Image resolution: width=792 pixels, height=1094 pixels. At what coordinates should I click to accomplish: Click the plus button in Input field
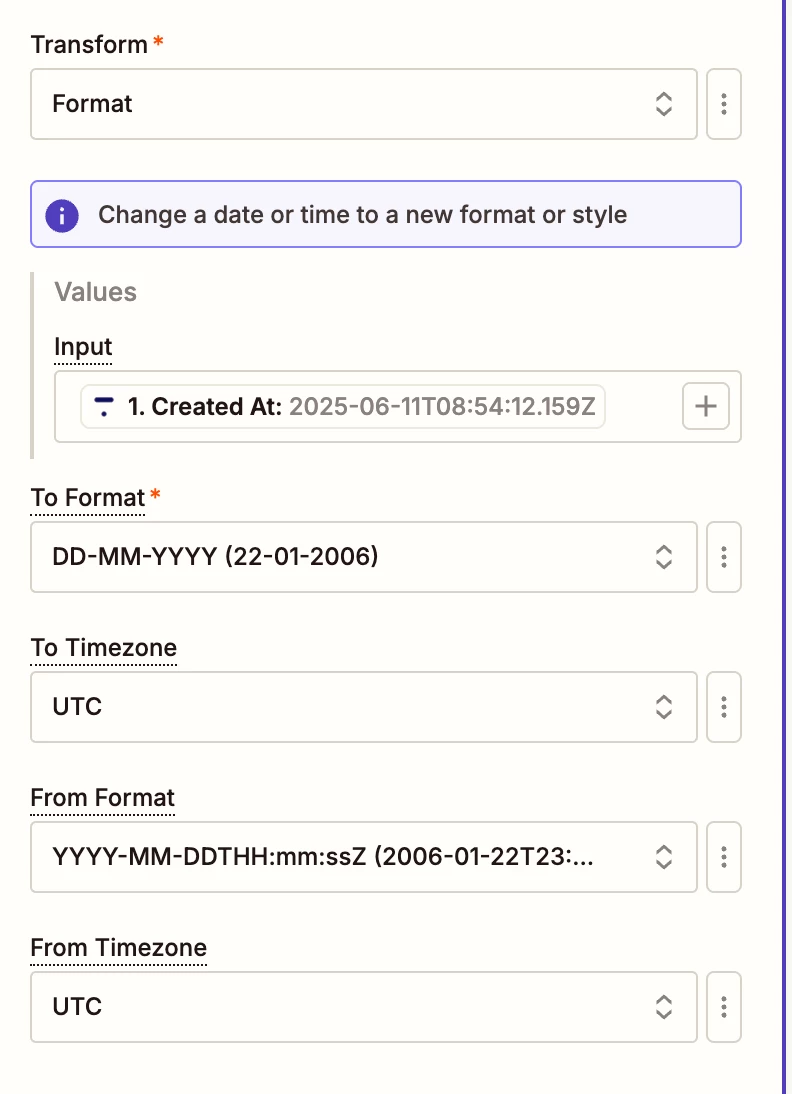(705, 406)
